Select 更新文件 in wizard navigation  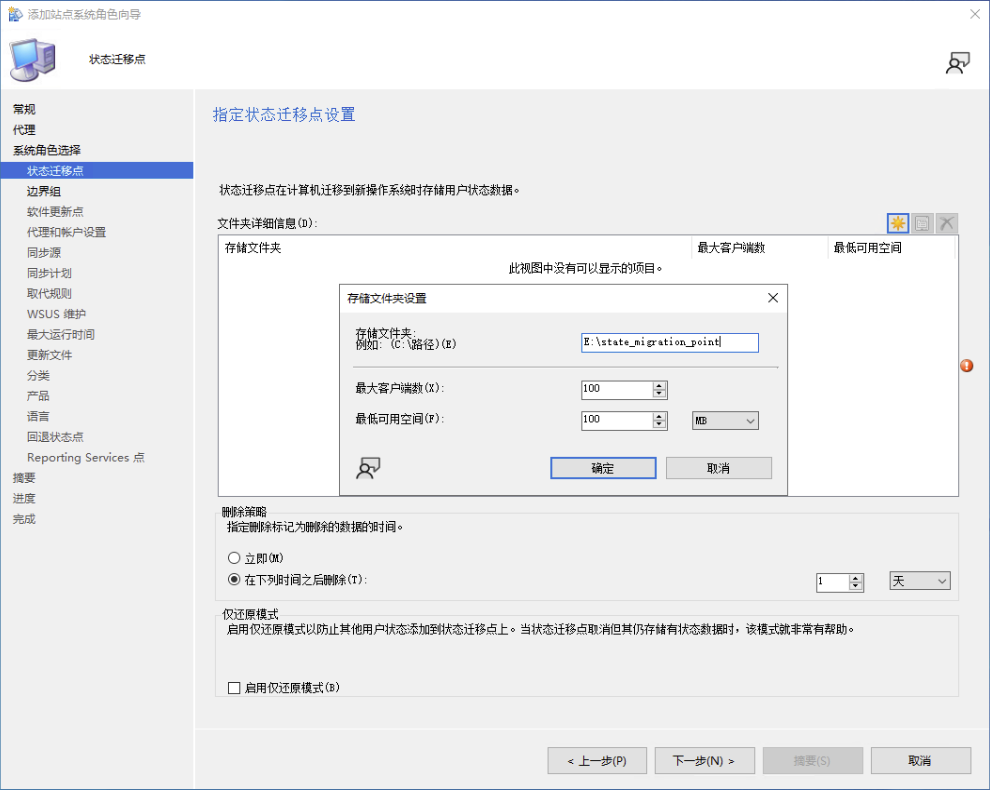(49, 355)
